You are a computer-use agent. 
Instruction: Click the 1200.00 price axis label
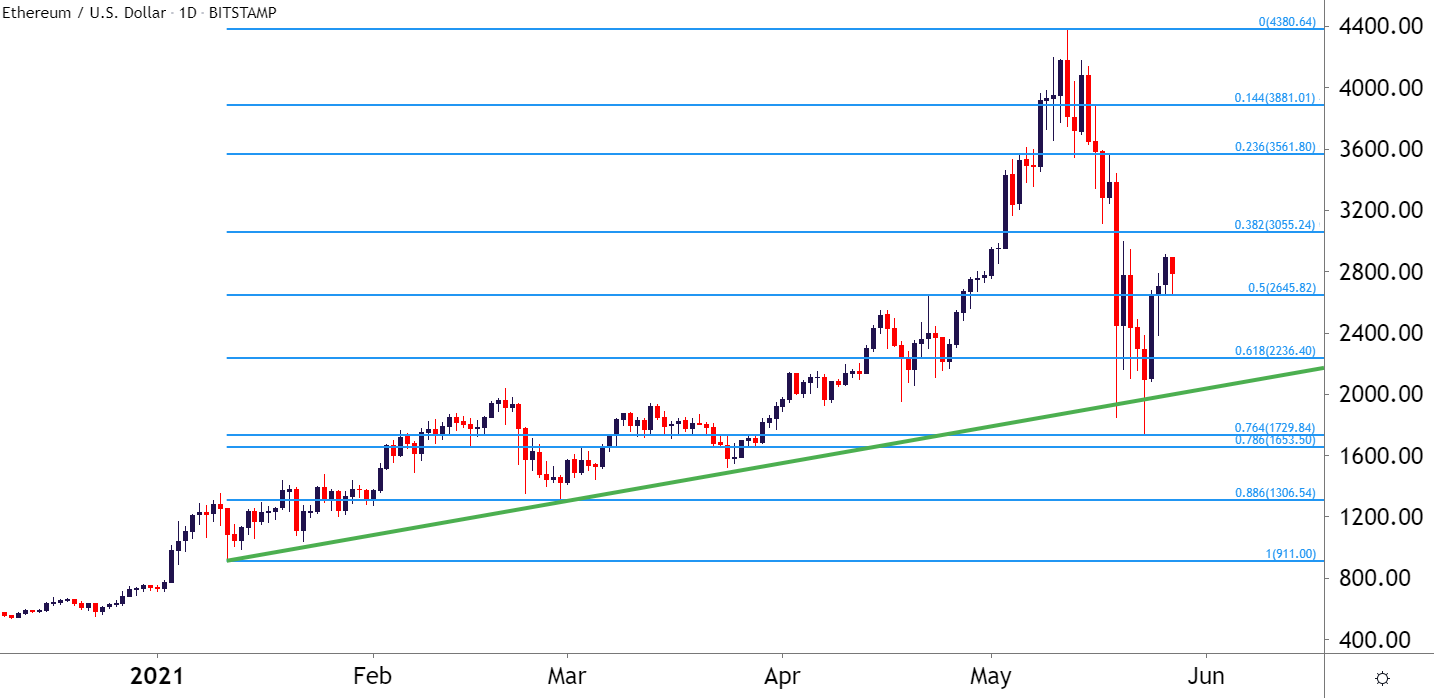pos(1379,517)
